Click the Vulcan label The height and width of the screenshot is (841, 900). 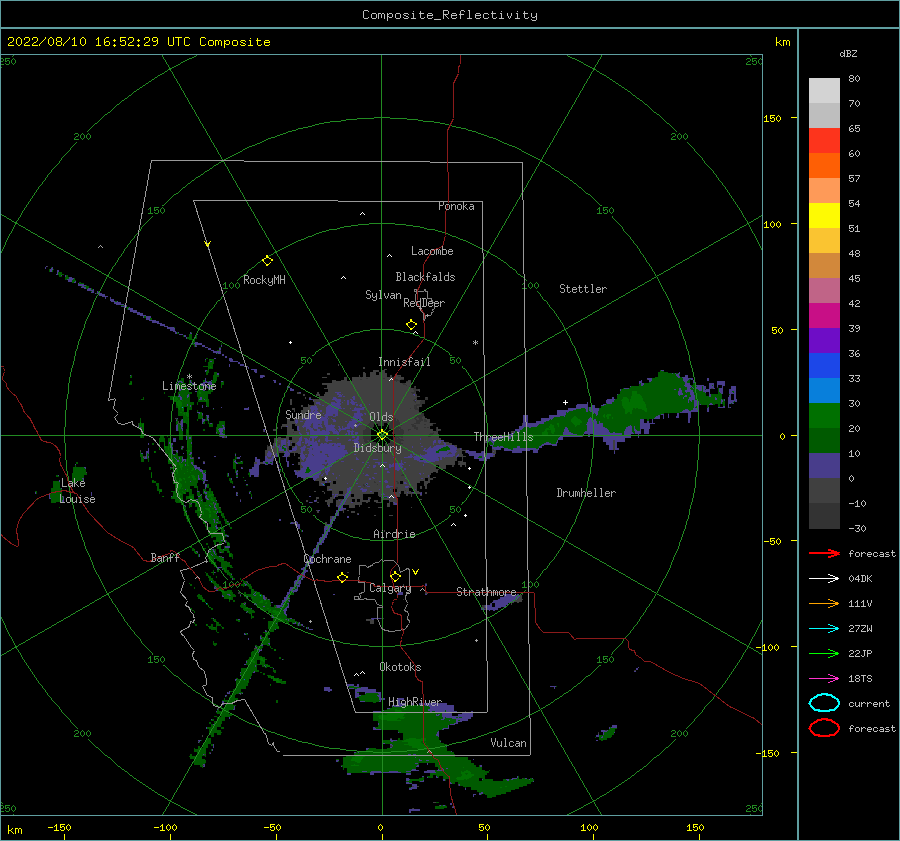pos(508,743)
